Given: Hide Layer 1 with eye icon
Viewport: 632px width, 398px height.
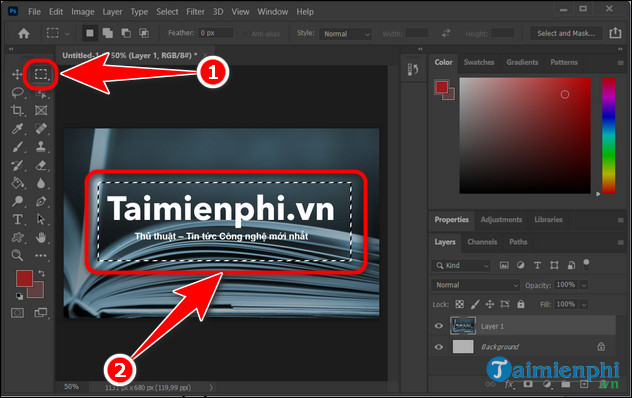Looking at the screenshot, I should [439, 326].
